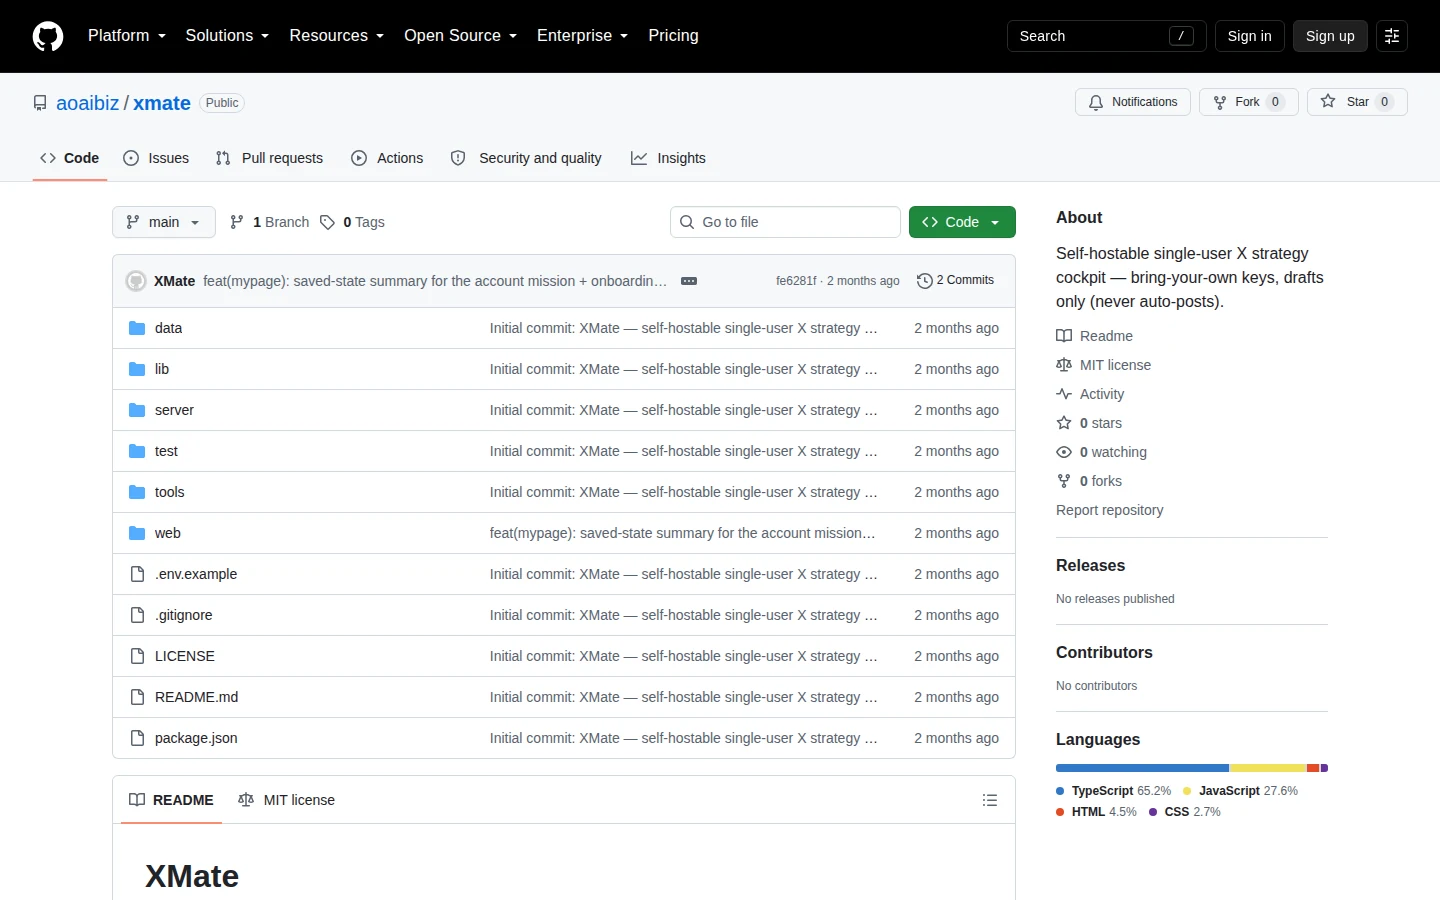Click the header Search field
Screen dimensions: 1440x900
[x=1107, y=36]
